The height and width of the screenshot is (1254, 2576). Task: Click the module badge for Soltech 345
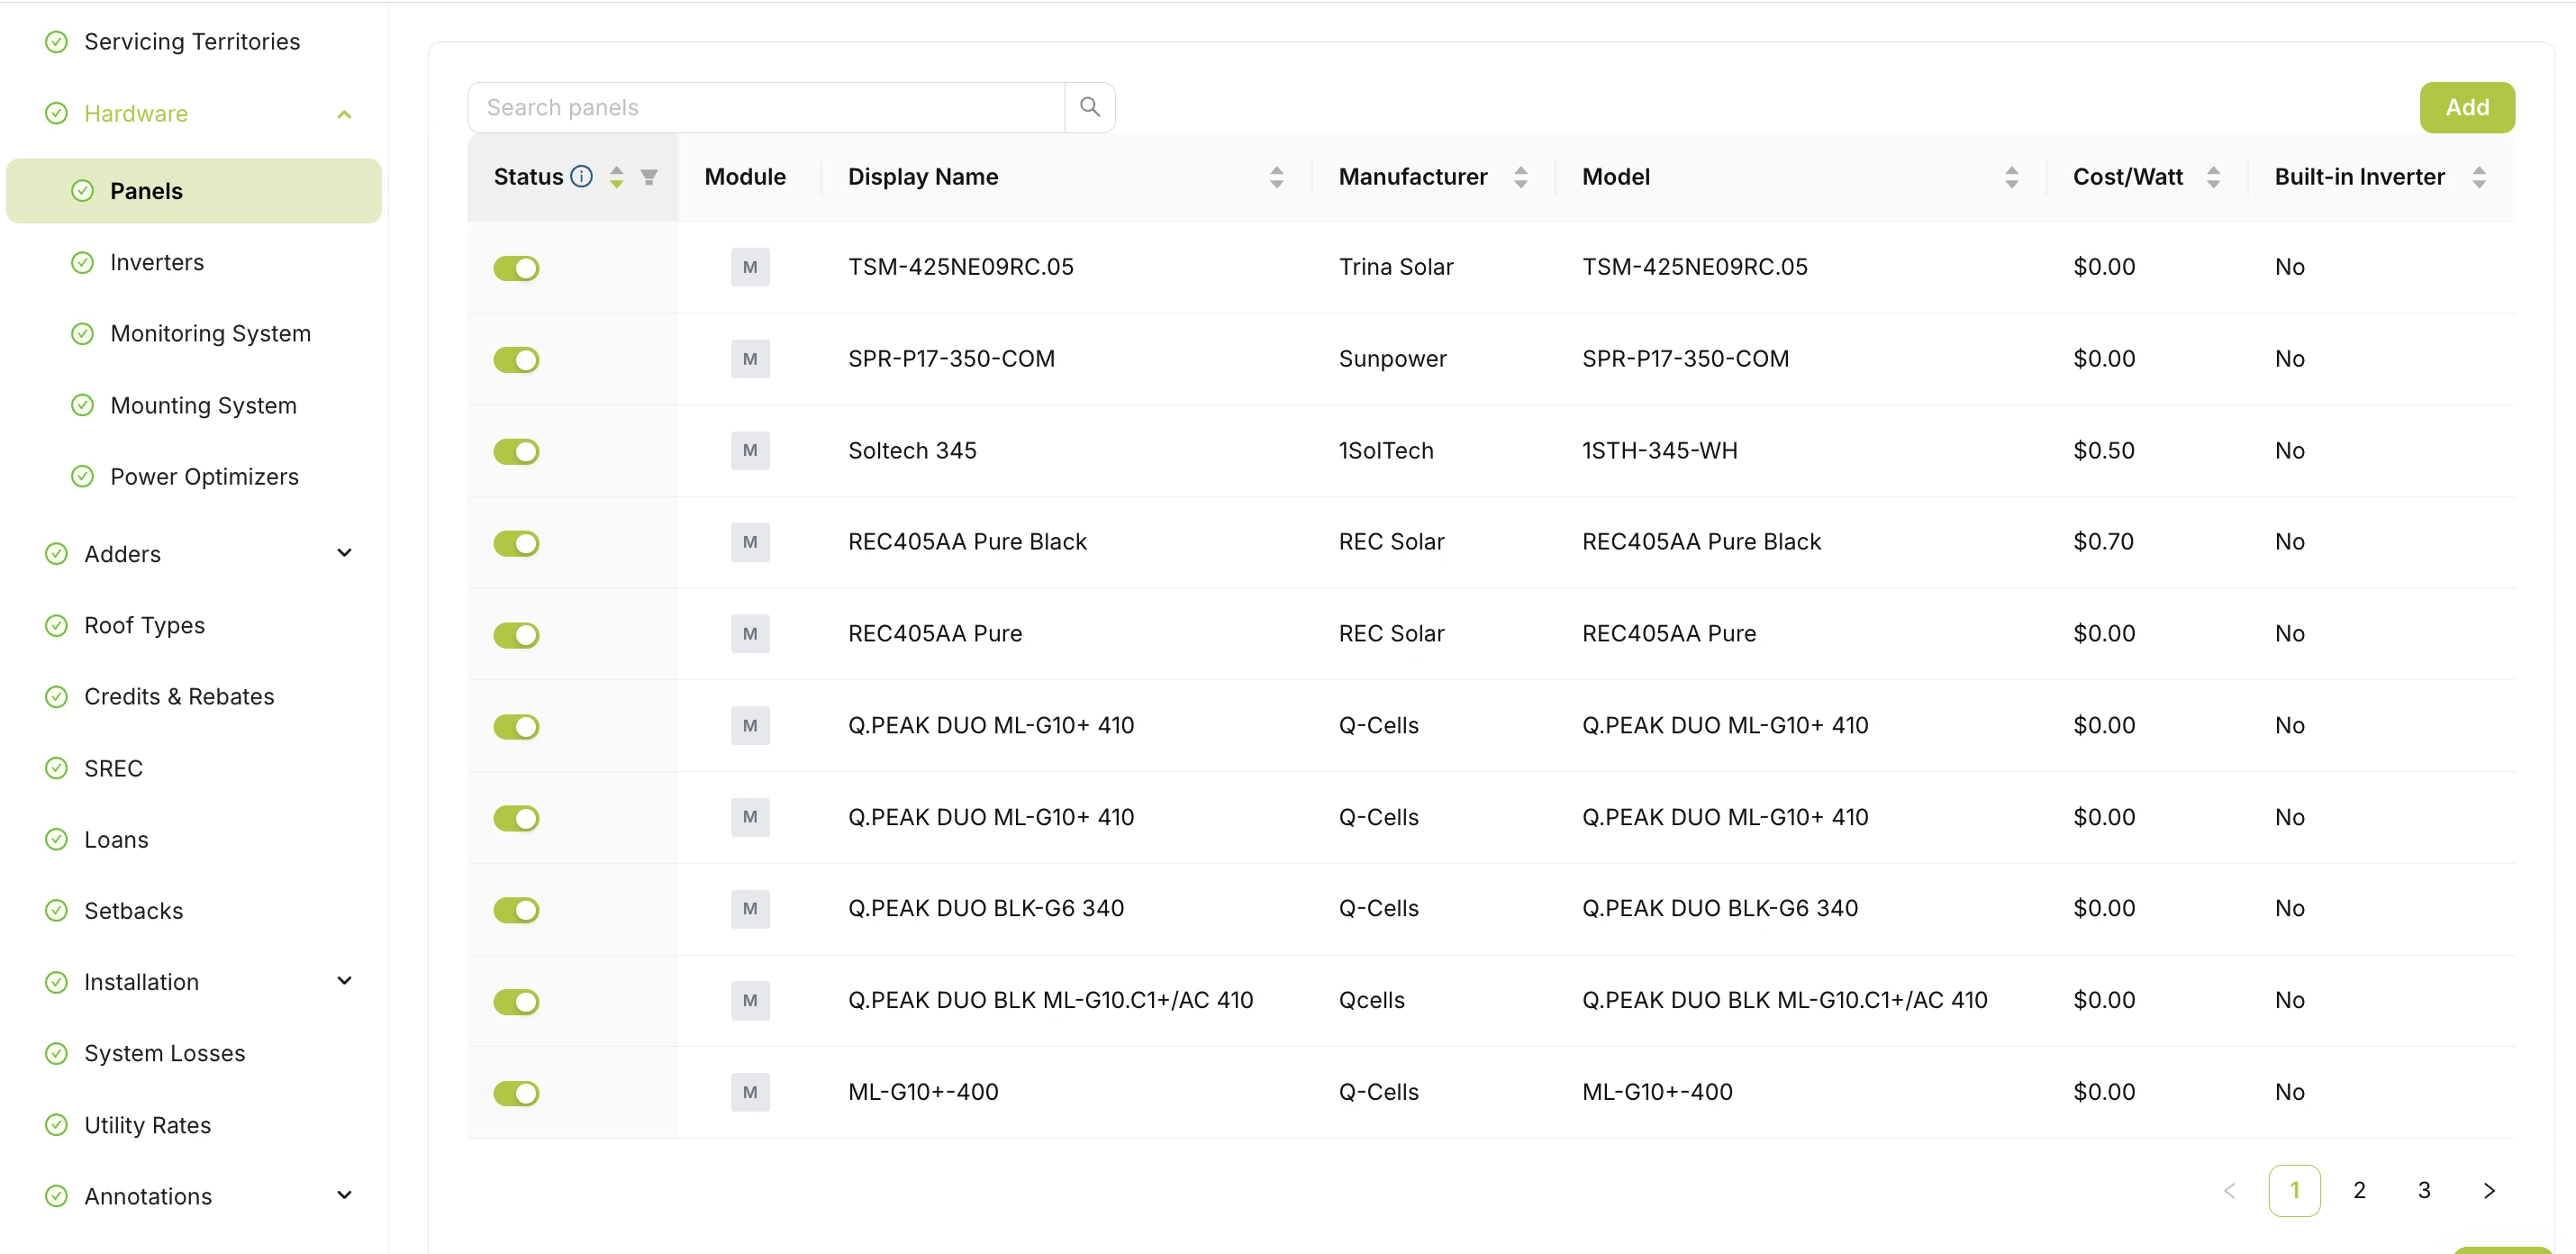tap(750, 450)
